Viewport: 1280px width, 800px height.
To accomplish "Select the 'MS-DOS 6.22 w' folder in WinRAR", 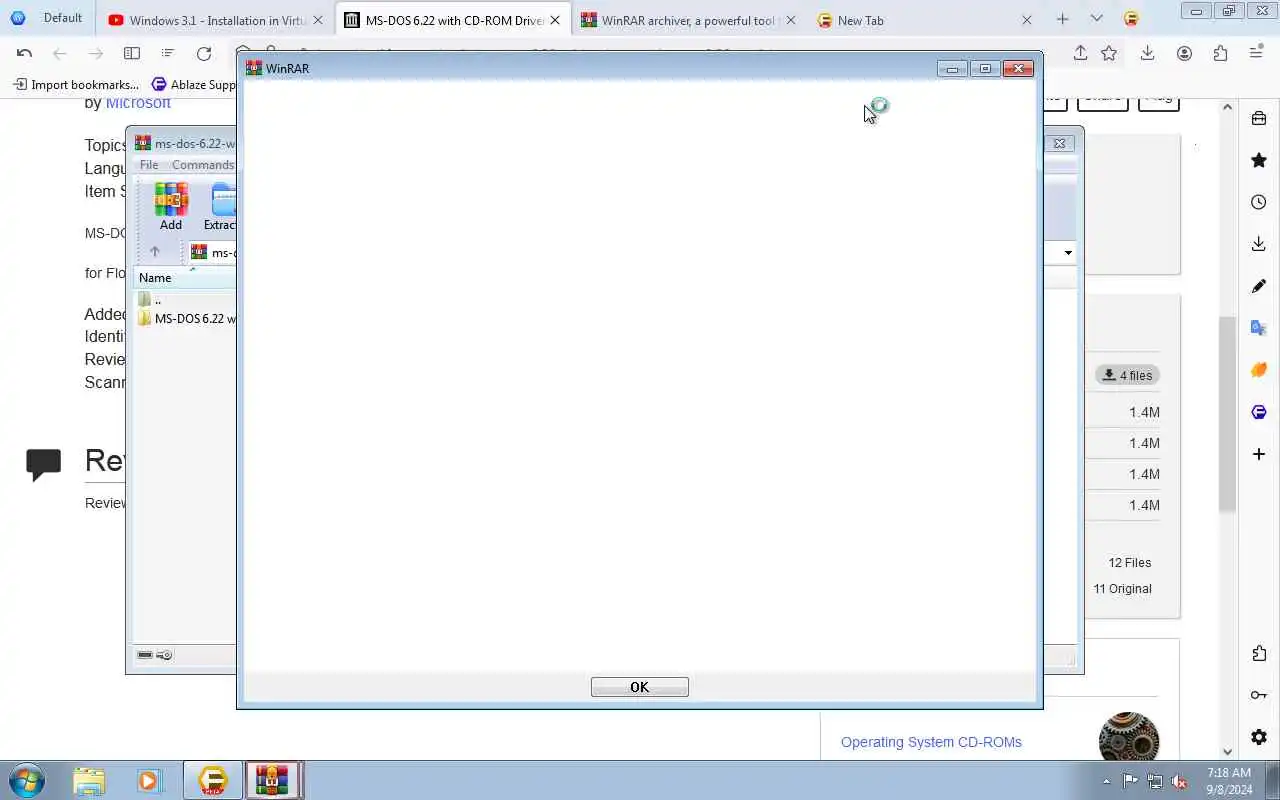I will (187, 318).
